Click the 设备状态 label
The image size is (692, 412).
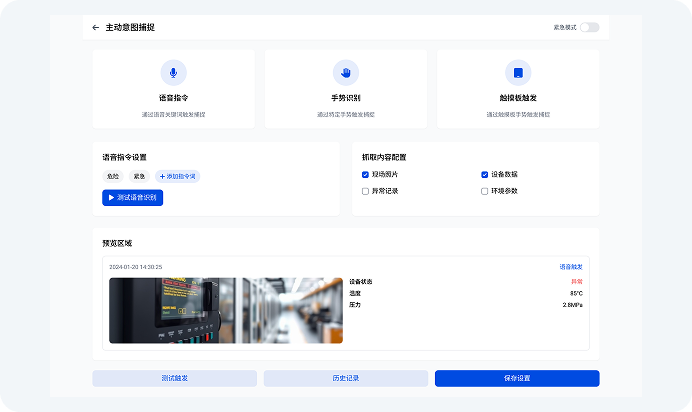pyautogui.click(x=361, y=281)
